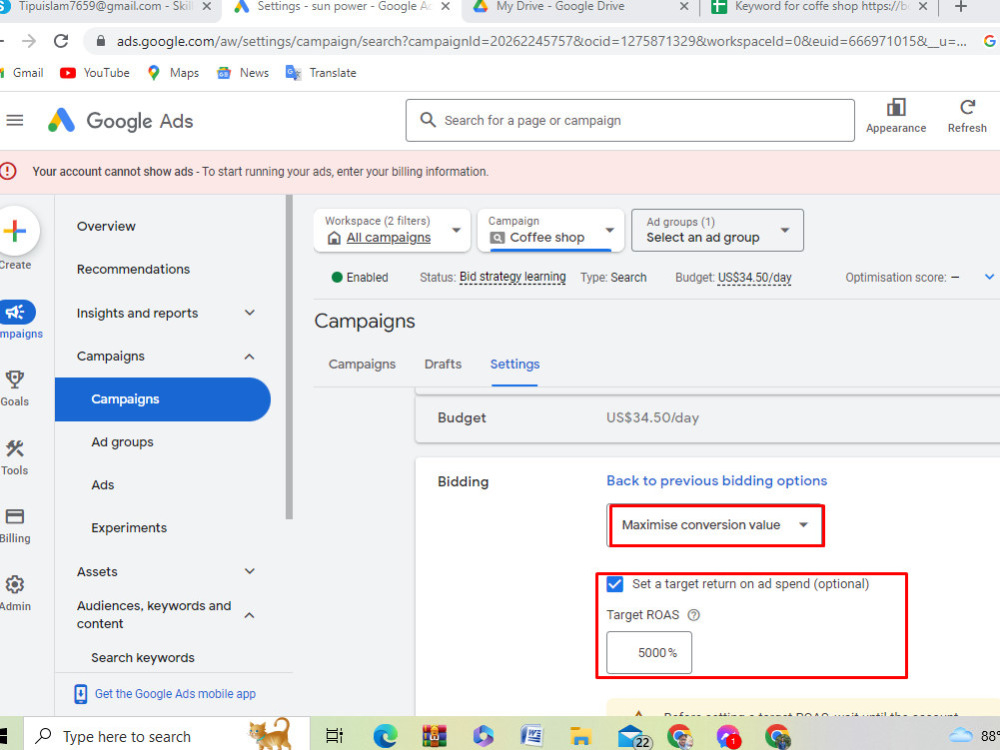Viewport: 1000px width, 750px height.
Task: Open Experiments in the sidebar
Action: 129,528
